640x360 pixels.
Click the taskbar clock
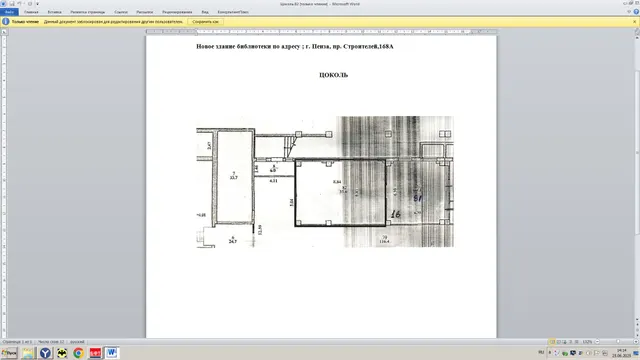pyautogui.click(x=621, y=353)
